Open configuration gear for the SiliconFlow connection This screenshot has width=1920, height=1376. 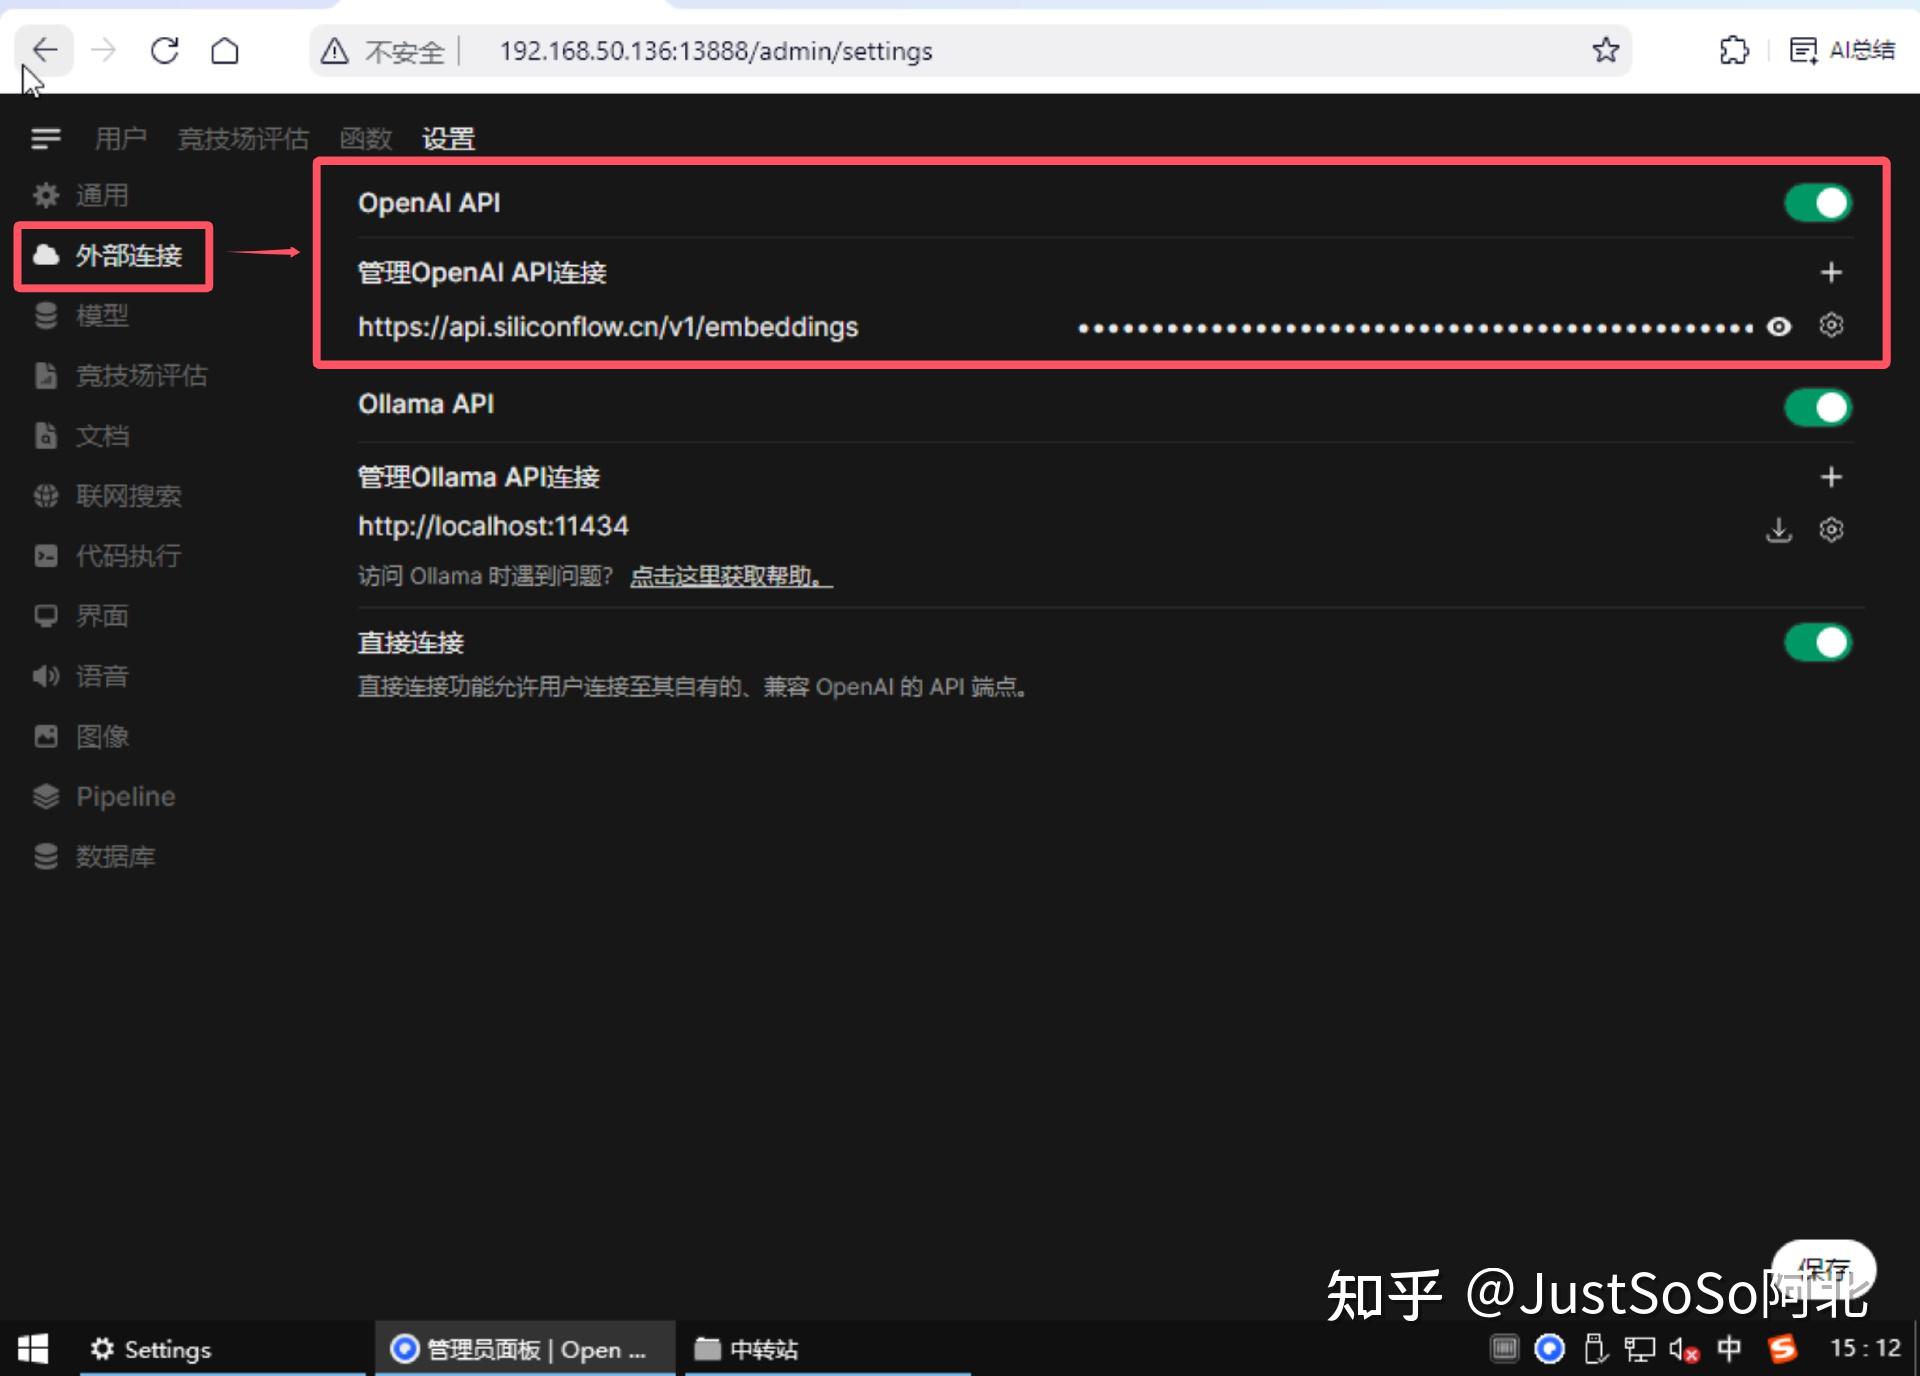[x=1831, y=325]
